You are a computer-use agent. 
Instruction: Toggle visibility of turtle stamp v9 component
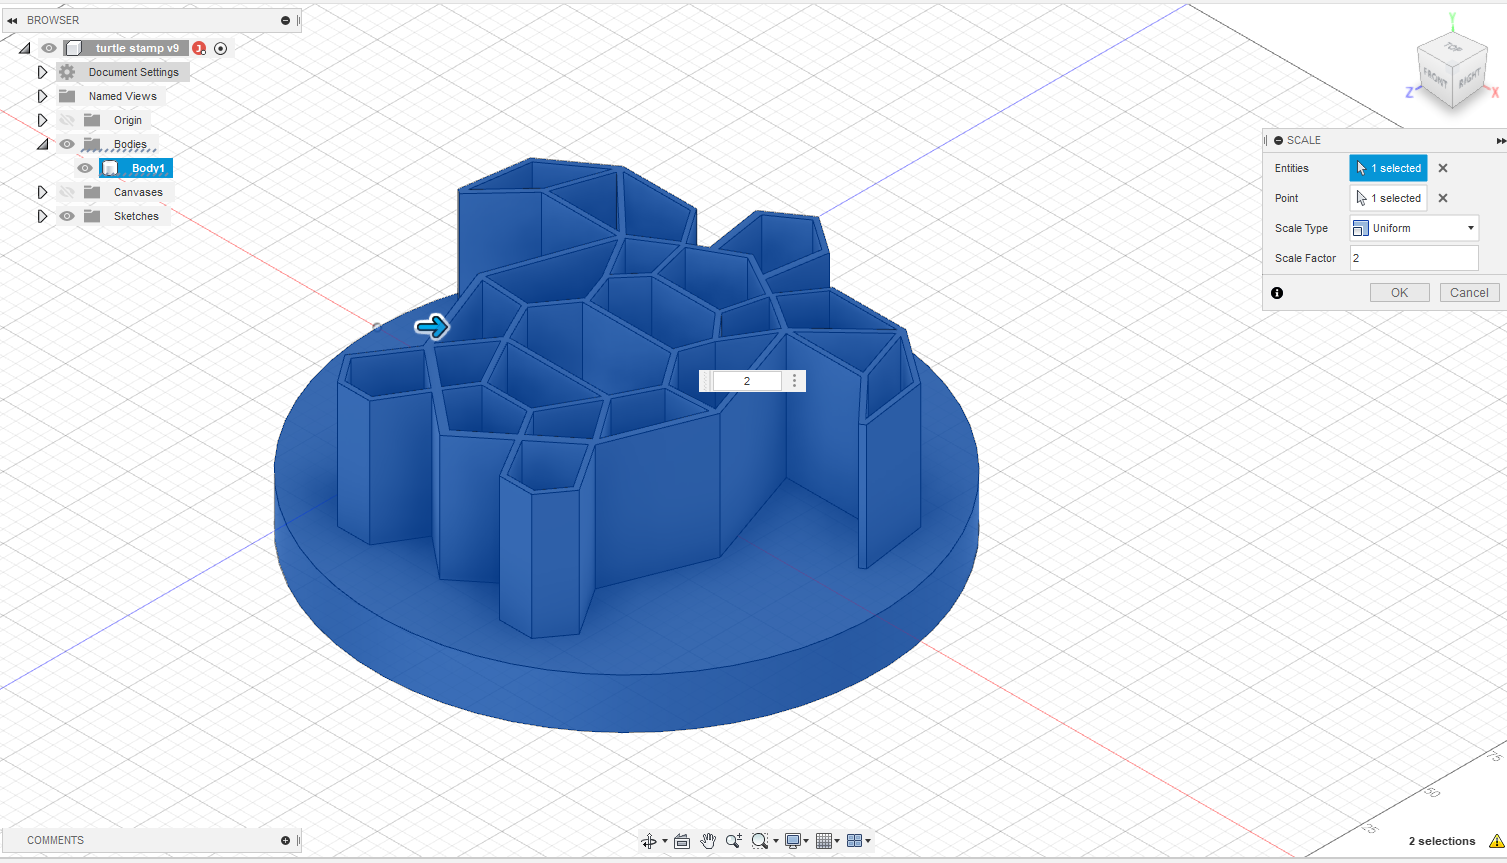[49, 48]
